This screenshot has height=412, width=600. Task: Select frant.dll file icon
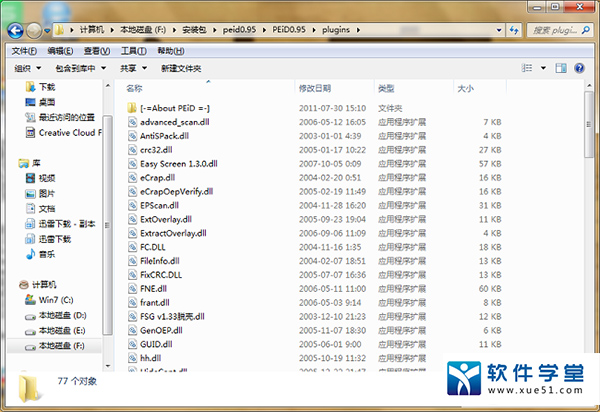point(132,303)
